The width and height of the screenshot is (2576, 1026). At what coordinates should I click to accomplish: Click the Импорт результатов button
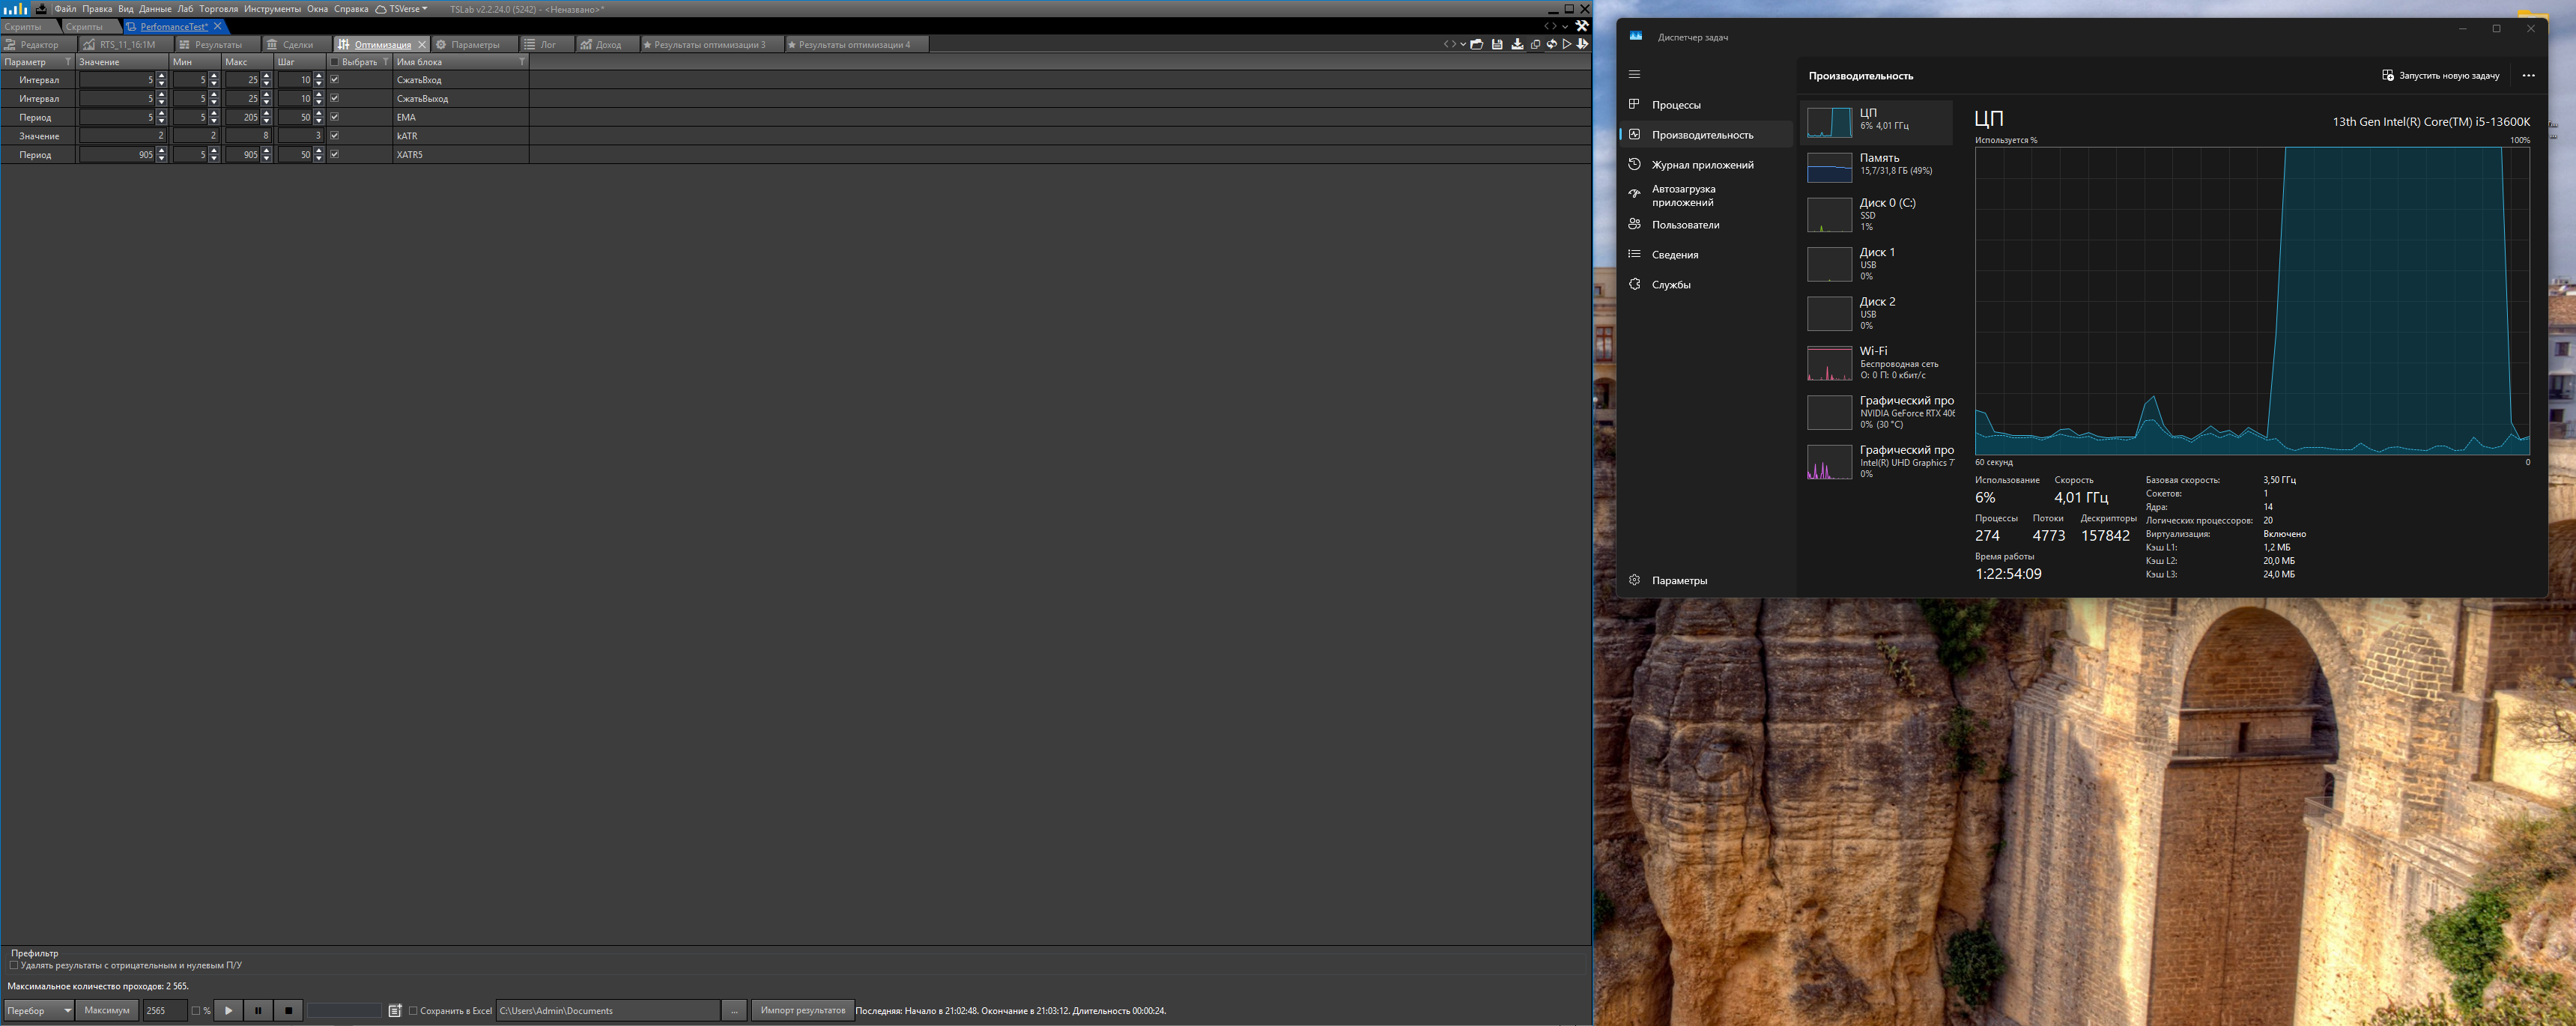tap(802, 1010)
